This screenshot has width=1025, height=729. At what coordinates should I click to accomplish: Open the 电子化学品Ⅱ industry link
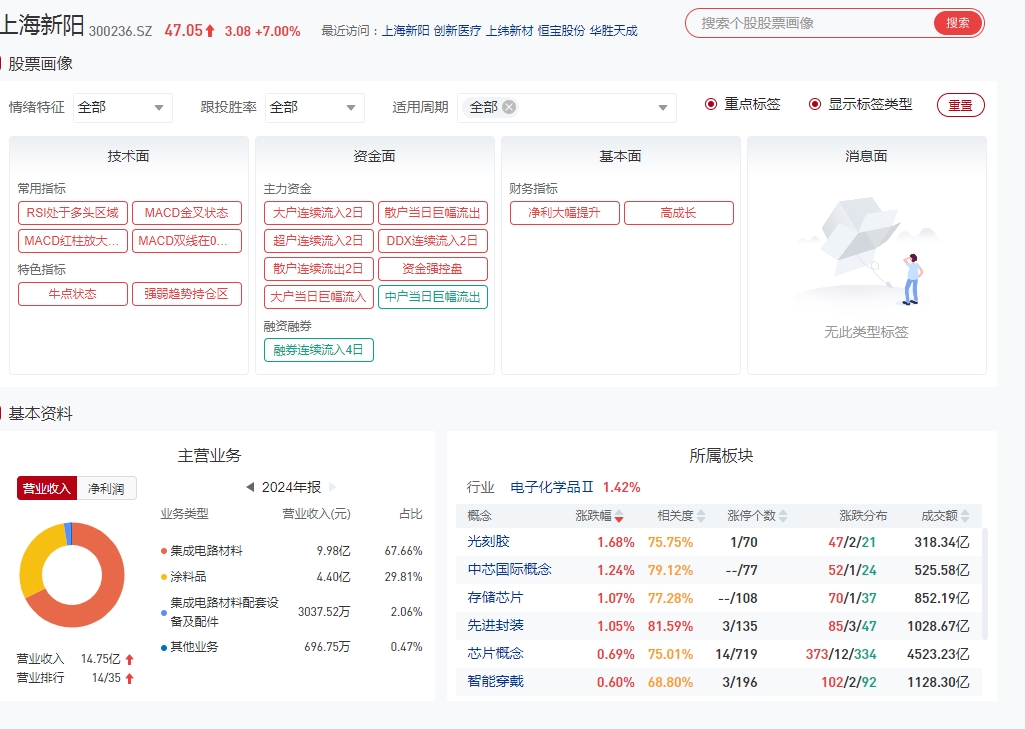pyautogui.click(x=552, y=488)
